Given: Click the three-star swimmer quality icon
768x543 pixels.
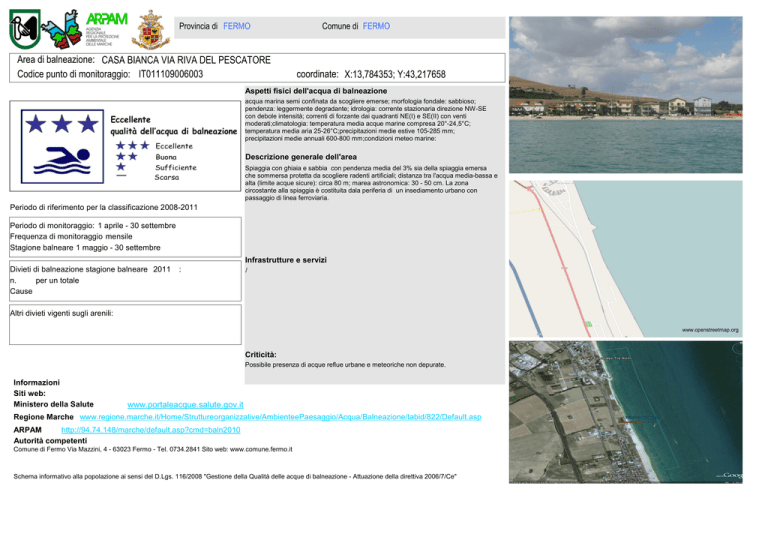Looking at the screenshot, I should [x=62, y=146].
